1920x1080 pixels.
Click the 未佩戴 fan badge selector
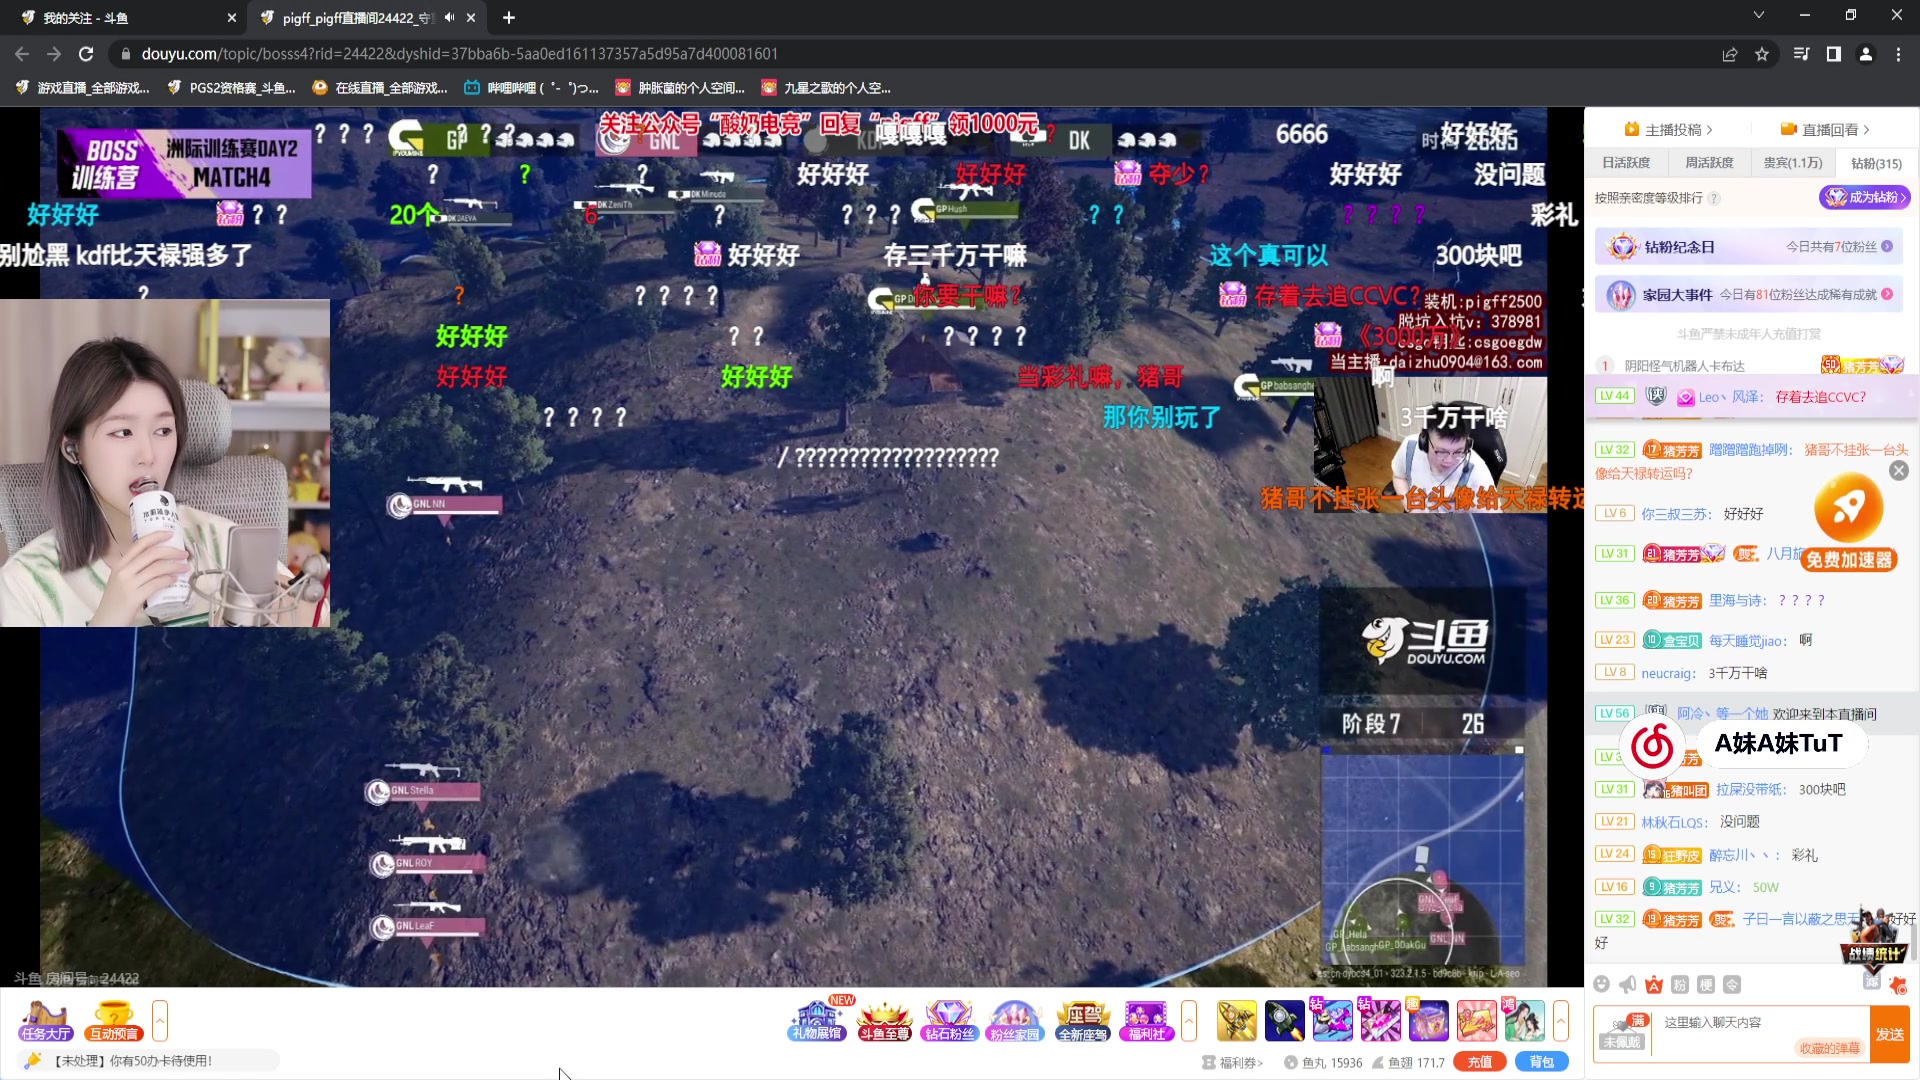(1623, 1034)
